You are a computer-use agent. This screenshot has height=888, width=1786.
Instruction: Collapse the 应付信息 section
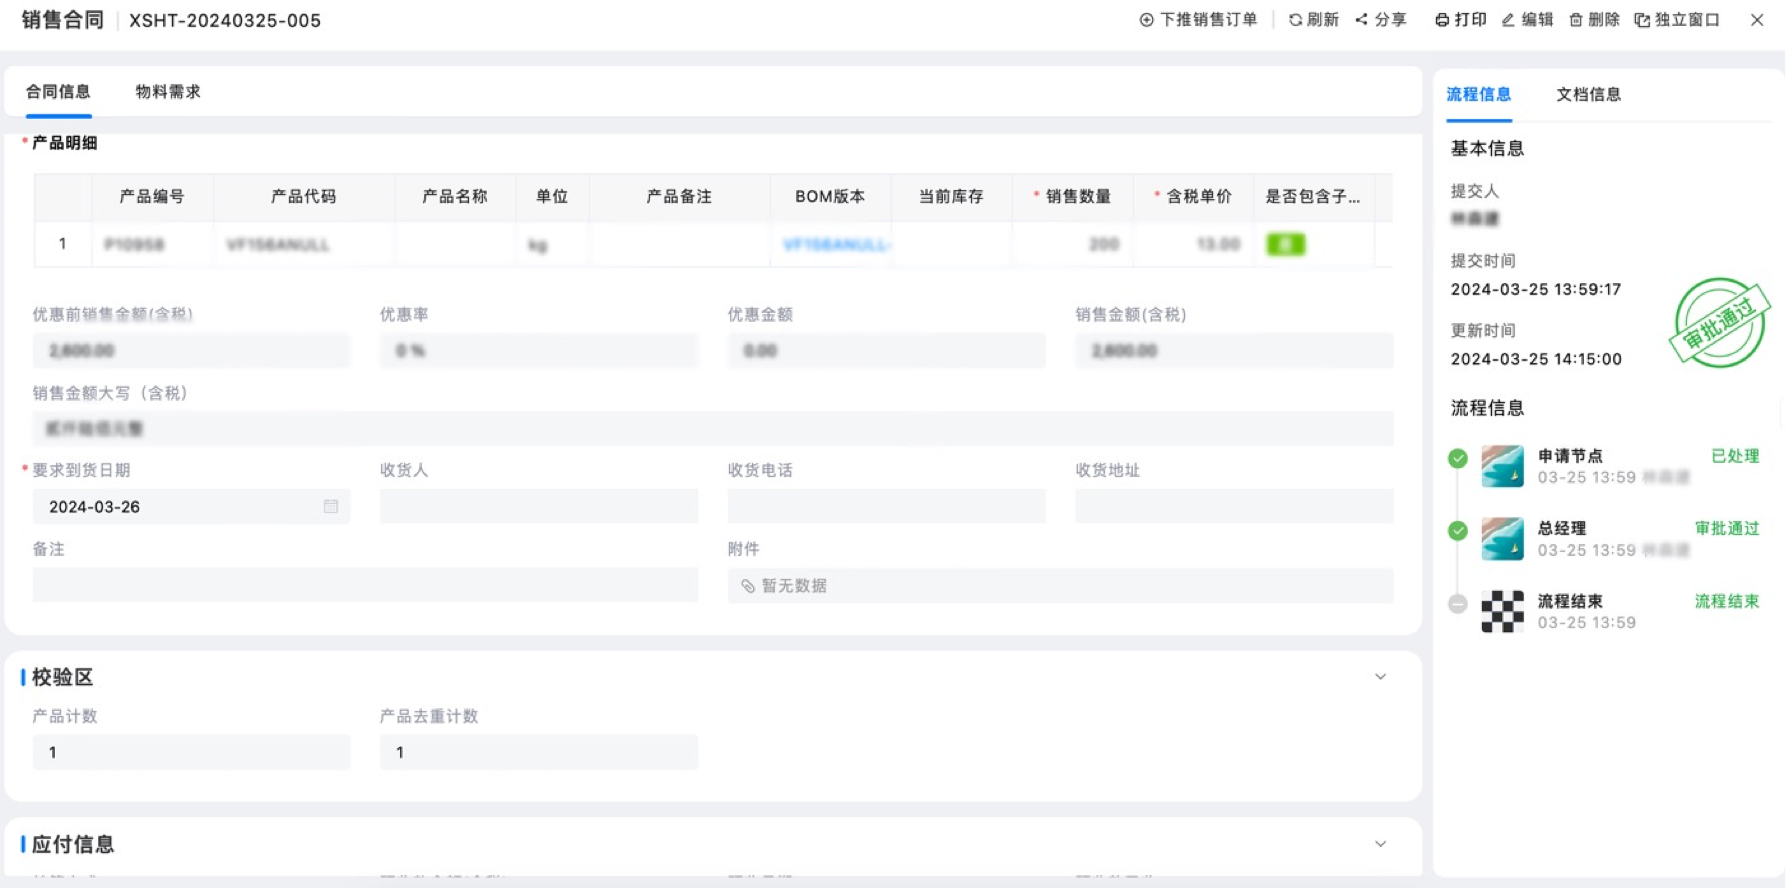(1380, 844)
